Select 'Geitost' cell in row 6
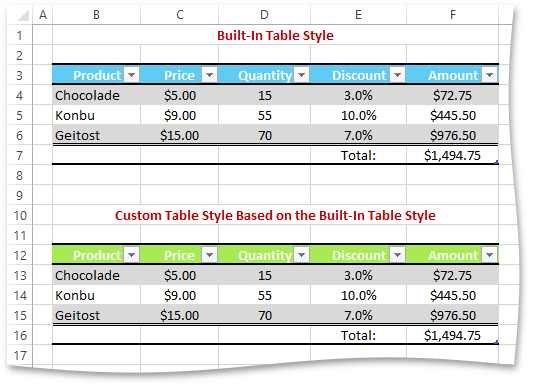This screenshot has width=533, height=388. (x=97, y=135)
